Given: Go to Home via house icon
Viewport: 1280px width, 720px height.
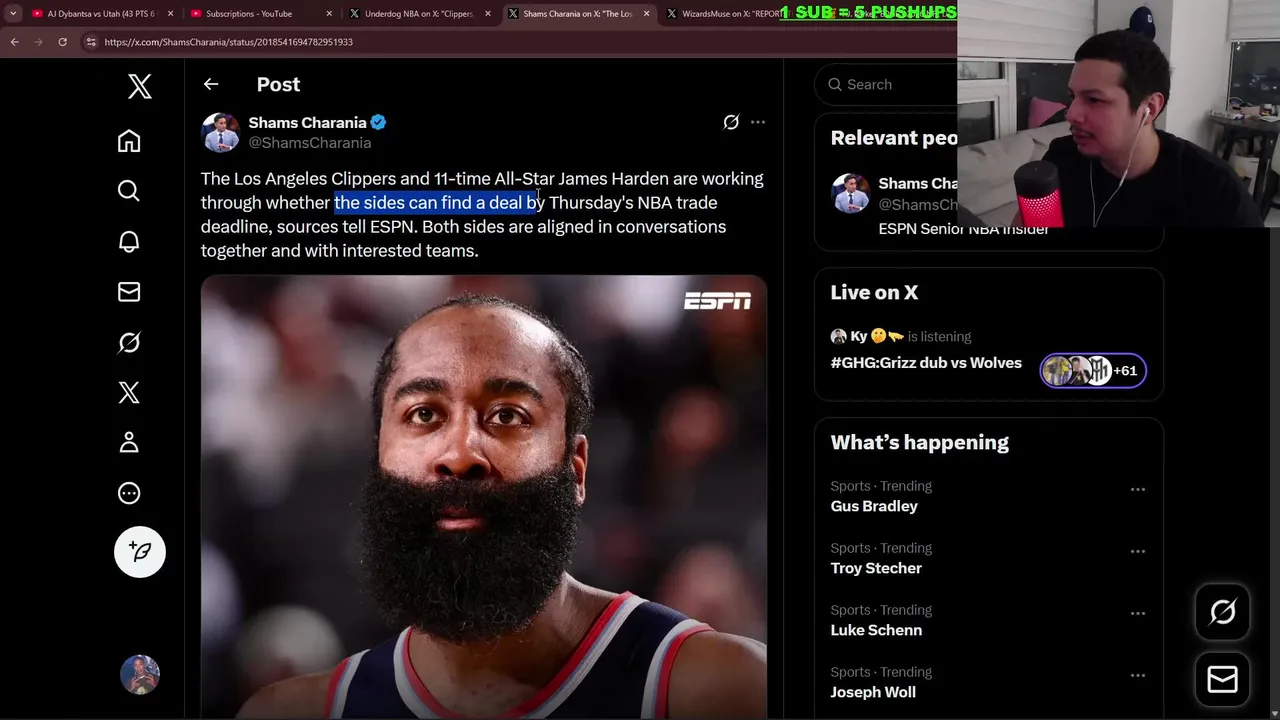Looking at the screenshot, I should click(129, 141).
